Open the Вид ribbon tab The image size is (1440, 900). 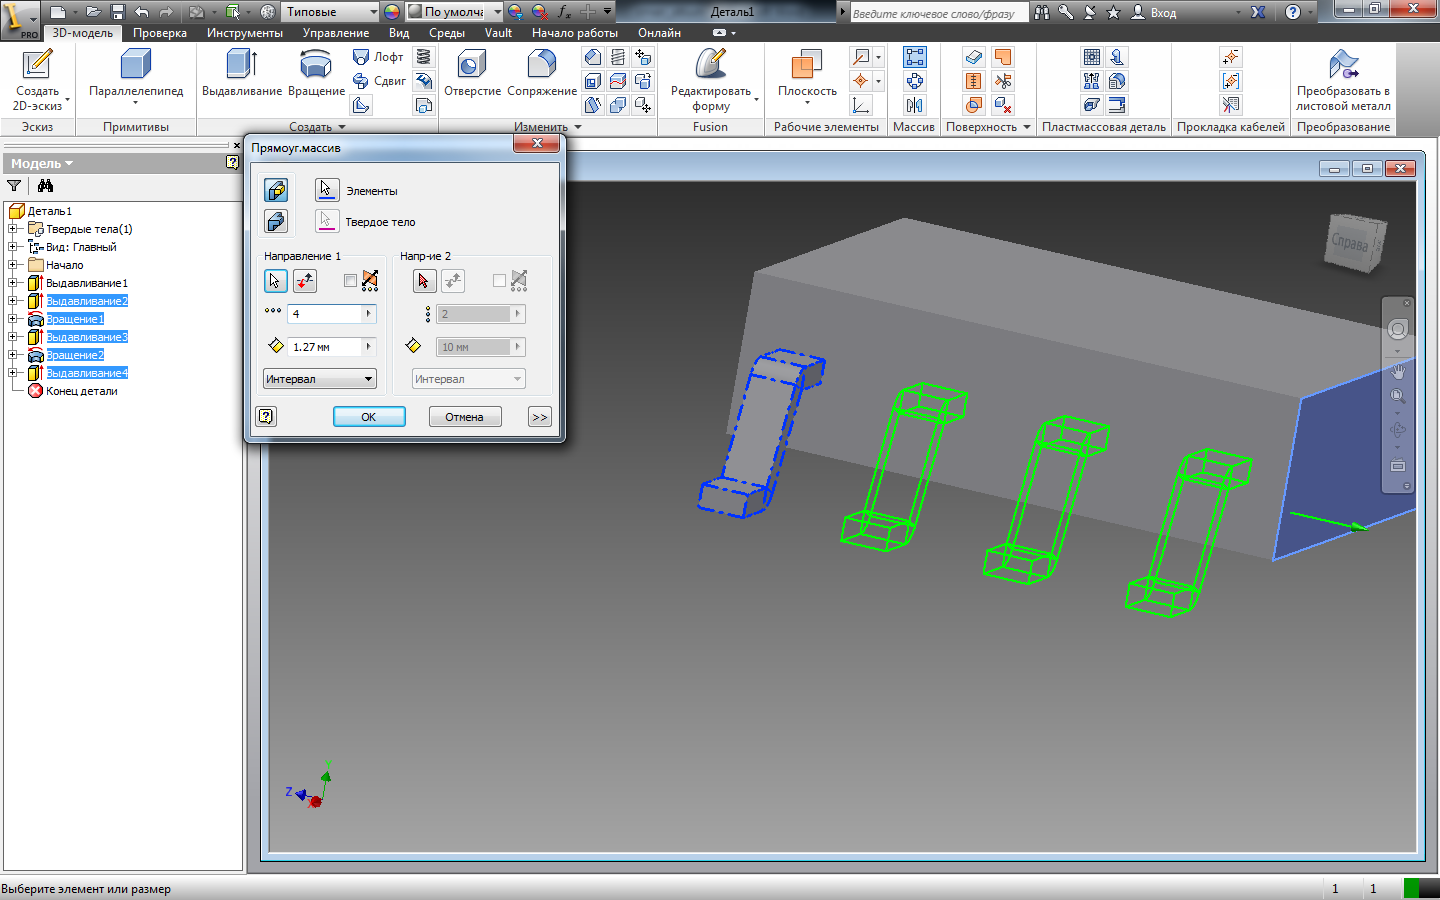[x=399, y=33]
